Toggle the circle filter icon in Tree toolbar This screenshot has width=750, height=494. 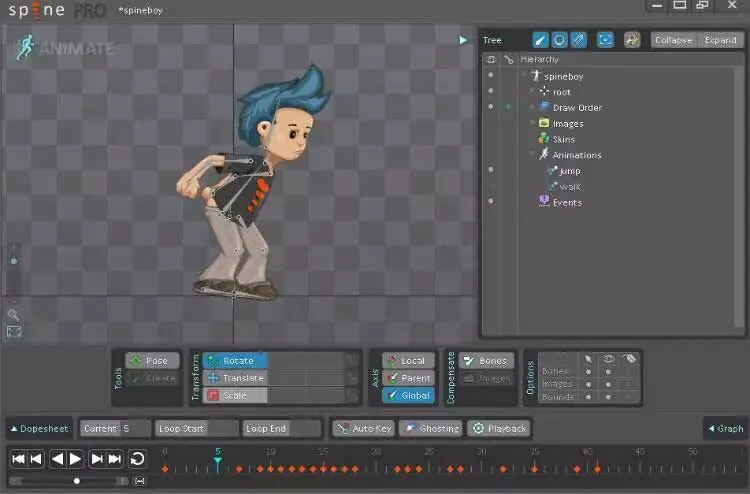click(x=559, y=40)
